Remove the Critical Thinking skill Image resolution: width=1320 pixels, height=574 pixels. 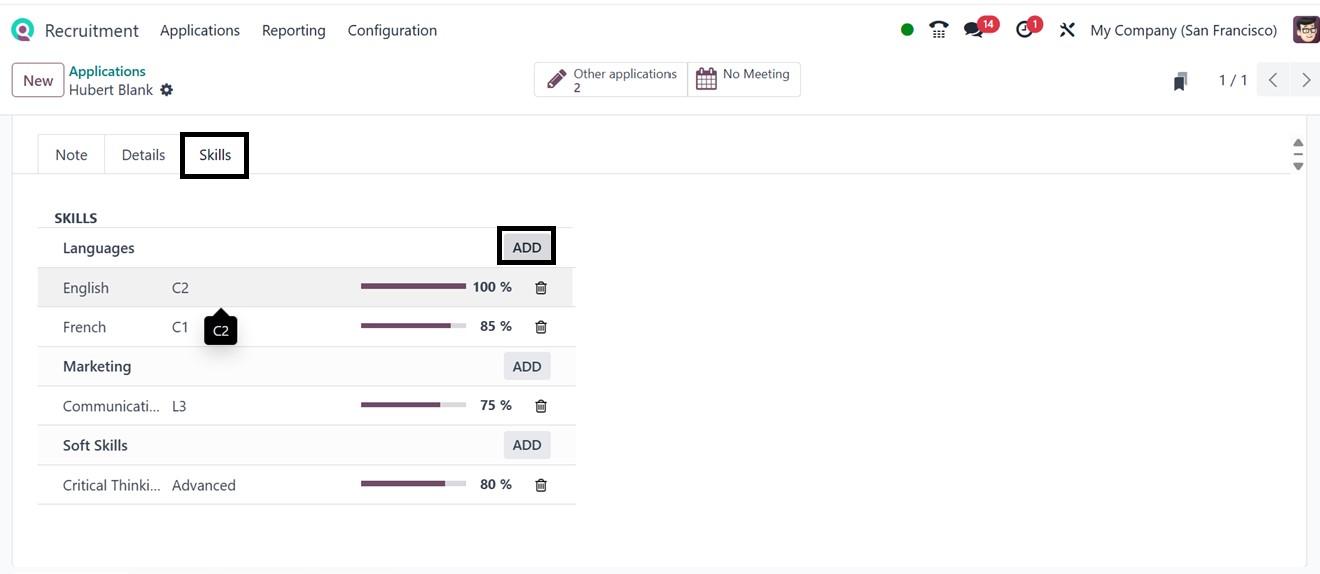coord(541,485)
